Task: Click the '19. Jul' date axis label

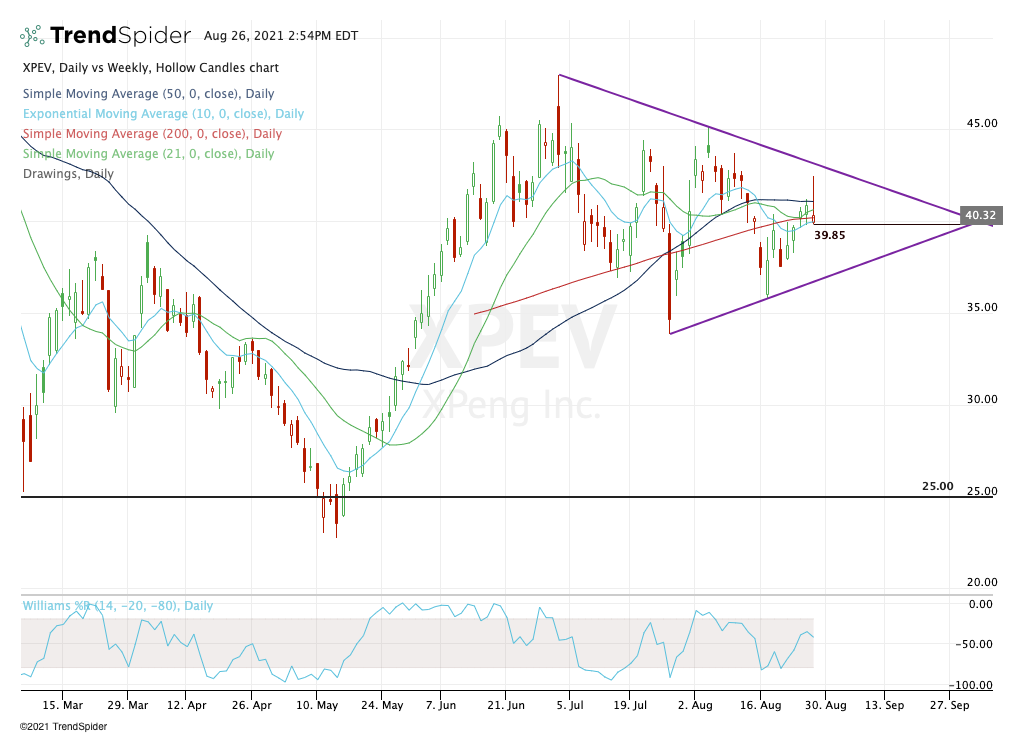Action: pyautogui.click(x=630, y=705)
